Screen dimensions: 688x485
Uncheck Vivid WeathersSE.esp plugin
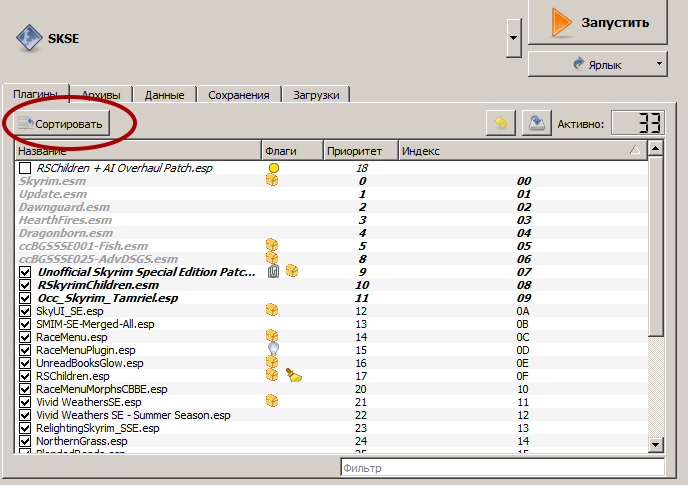click(25, 402)
